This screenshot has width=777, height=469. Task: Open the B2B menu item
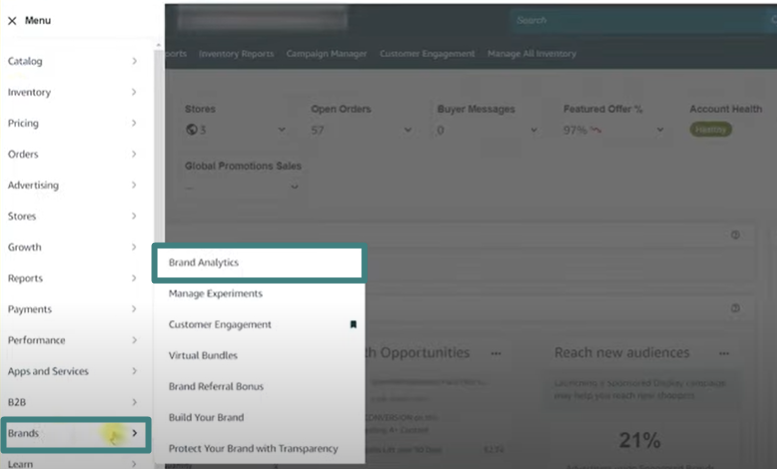click(x=17, y=402)
